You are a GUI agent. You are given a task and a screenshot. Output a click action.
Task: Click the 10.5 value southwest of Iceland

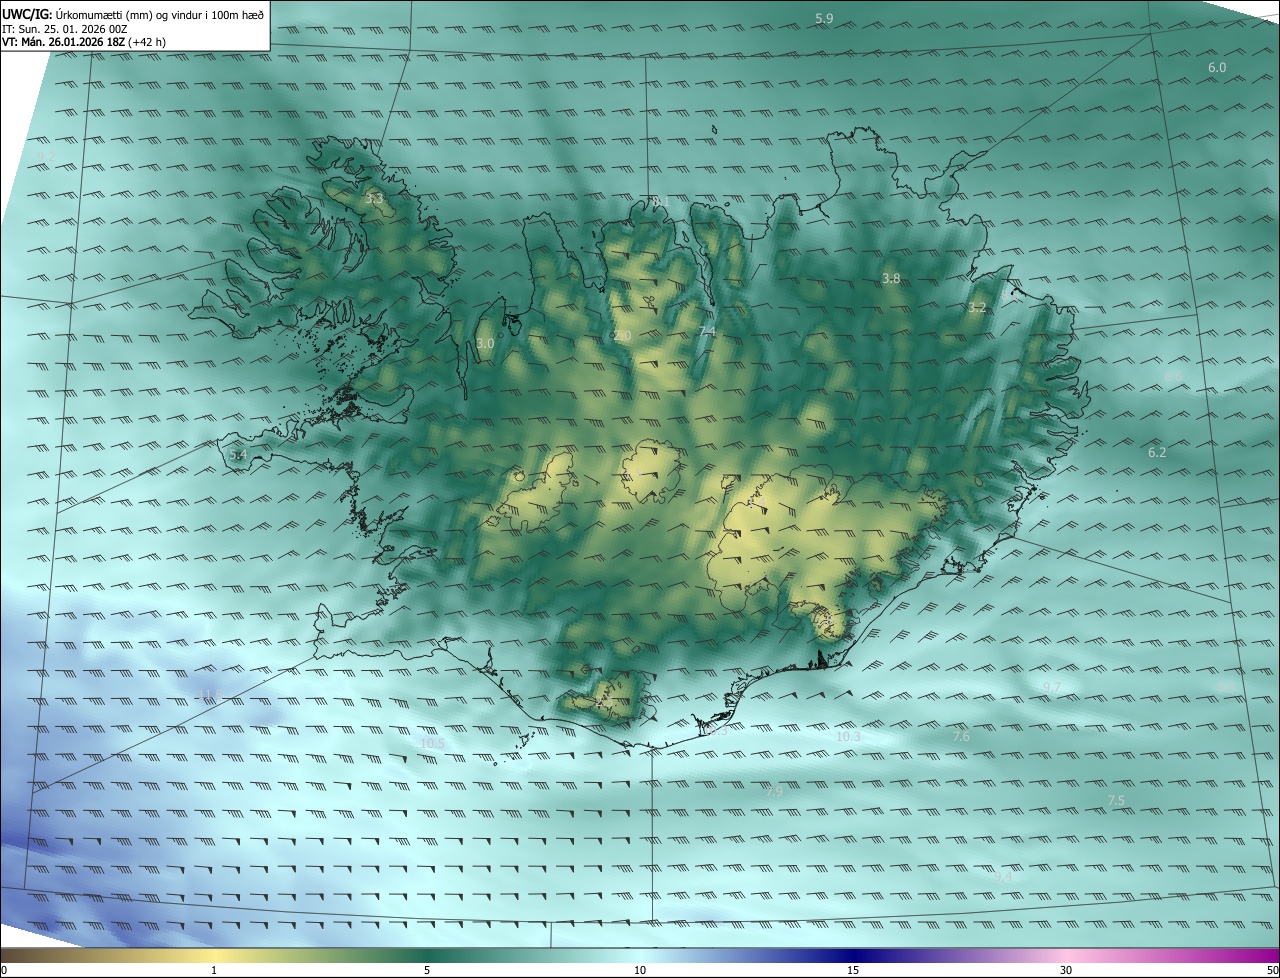432,744
